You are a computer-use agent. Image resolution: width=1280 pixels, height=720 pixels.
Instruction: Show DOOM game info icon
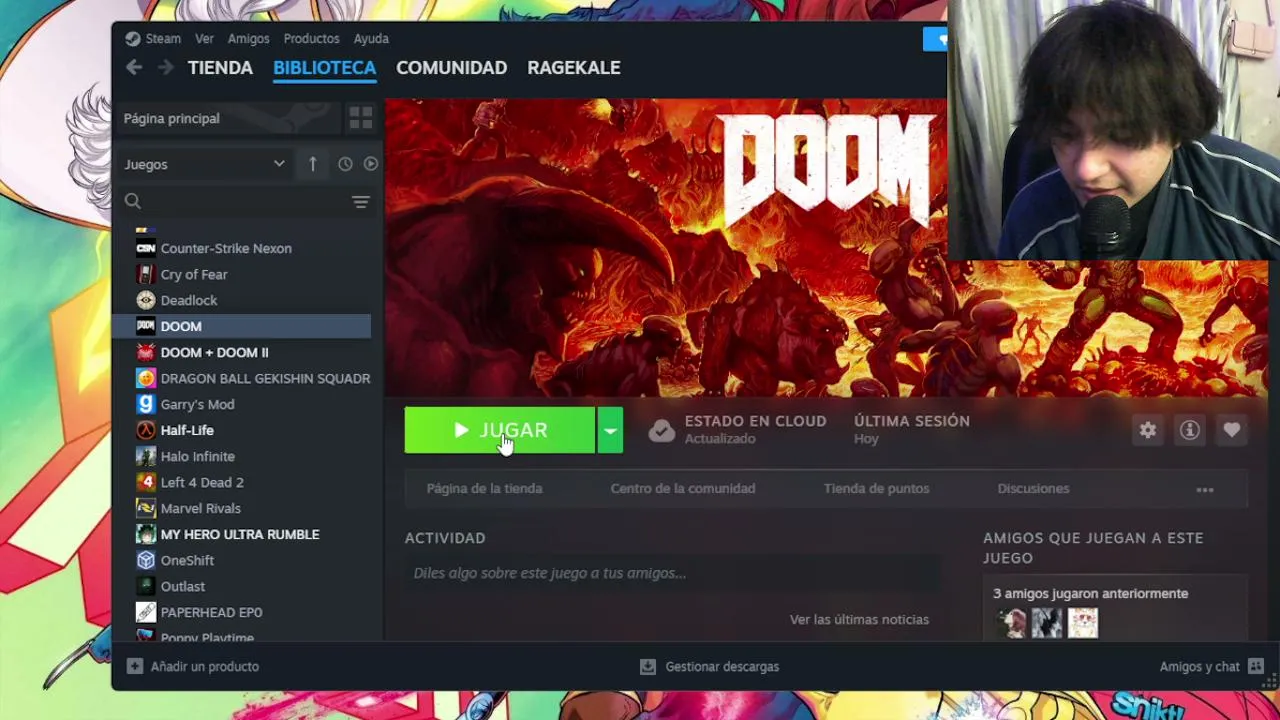pyautogui.click(x=1190, y=430)
